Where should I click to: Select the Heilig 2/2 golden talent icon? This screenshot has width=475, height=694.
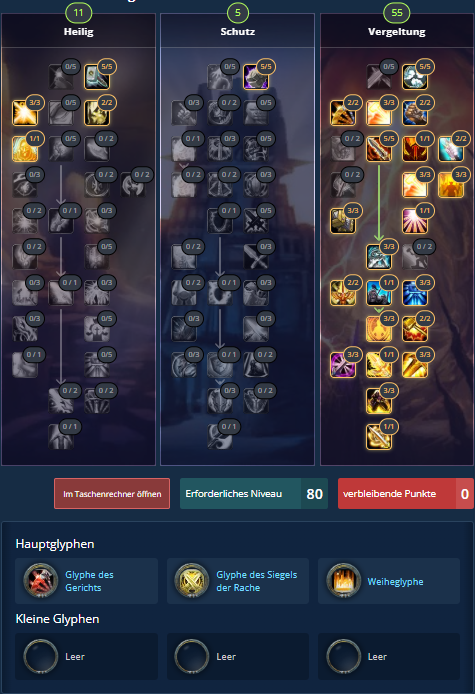pyautogui.click(x=97, y=113)
